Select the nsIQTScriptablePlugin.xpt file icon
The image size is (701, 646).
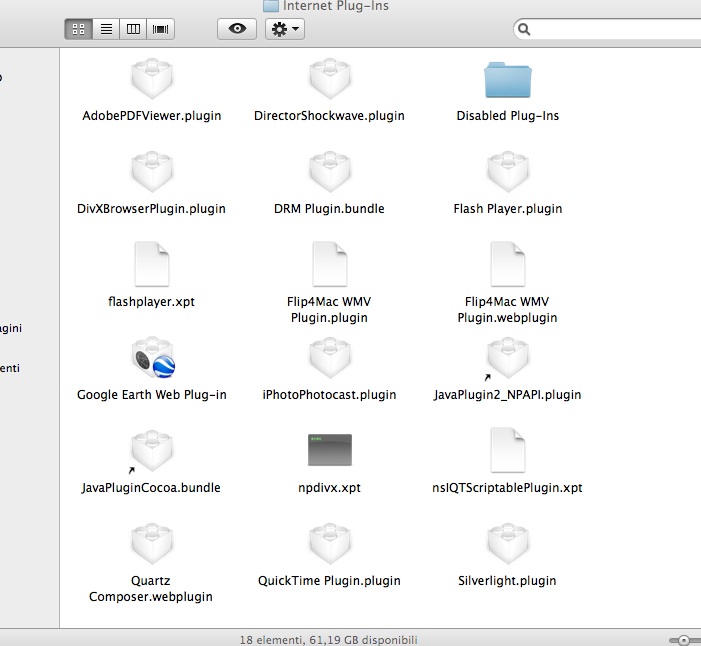click(x=508, y=450)
